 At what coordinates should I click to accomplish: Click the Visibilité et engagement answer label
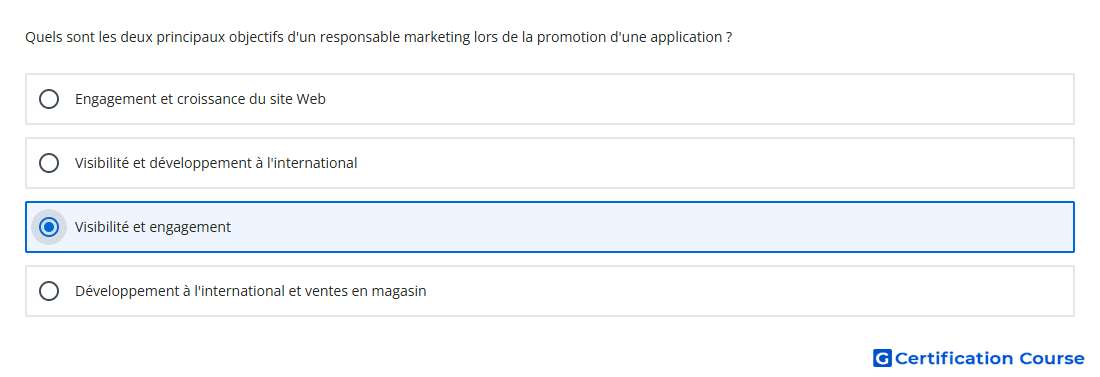pos(153,227)
